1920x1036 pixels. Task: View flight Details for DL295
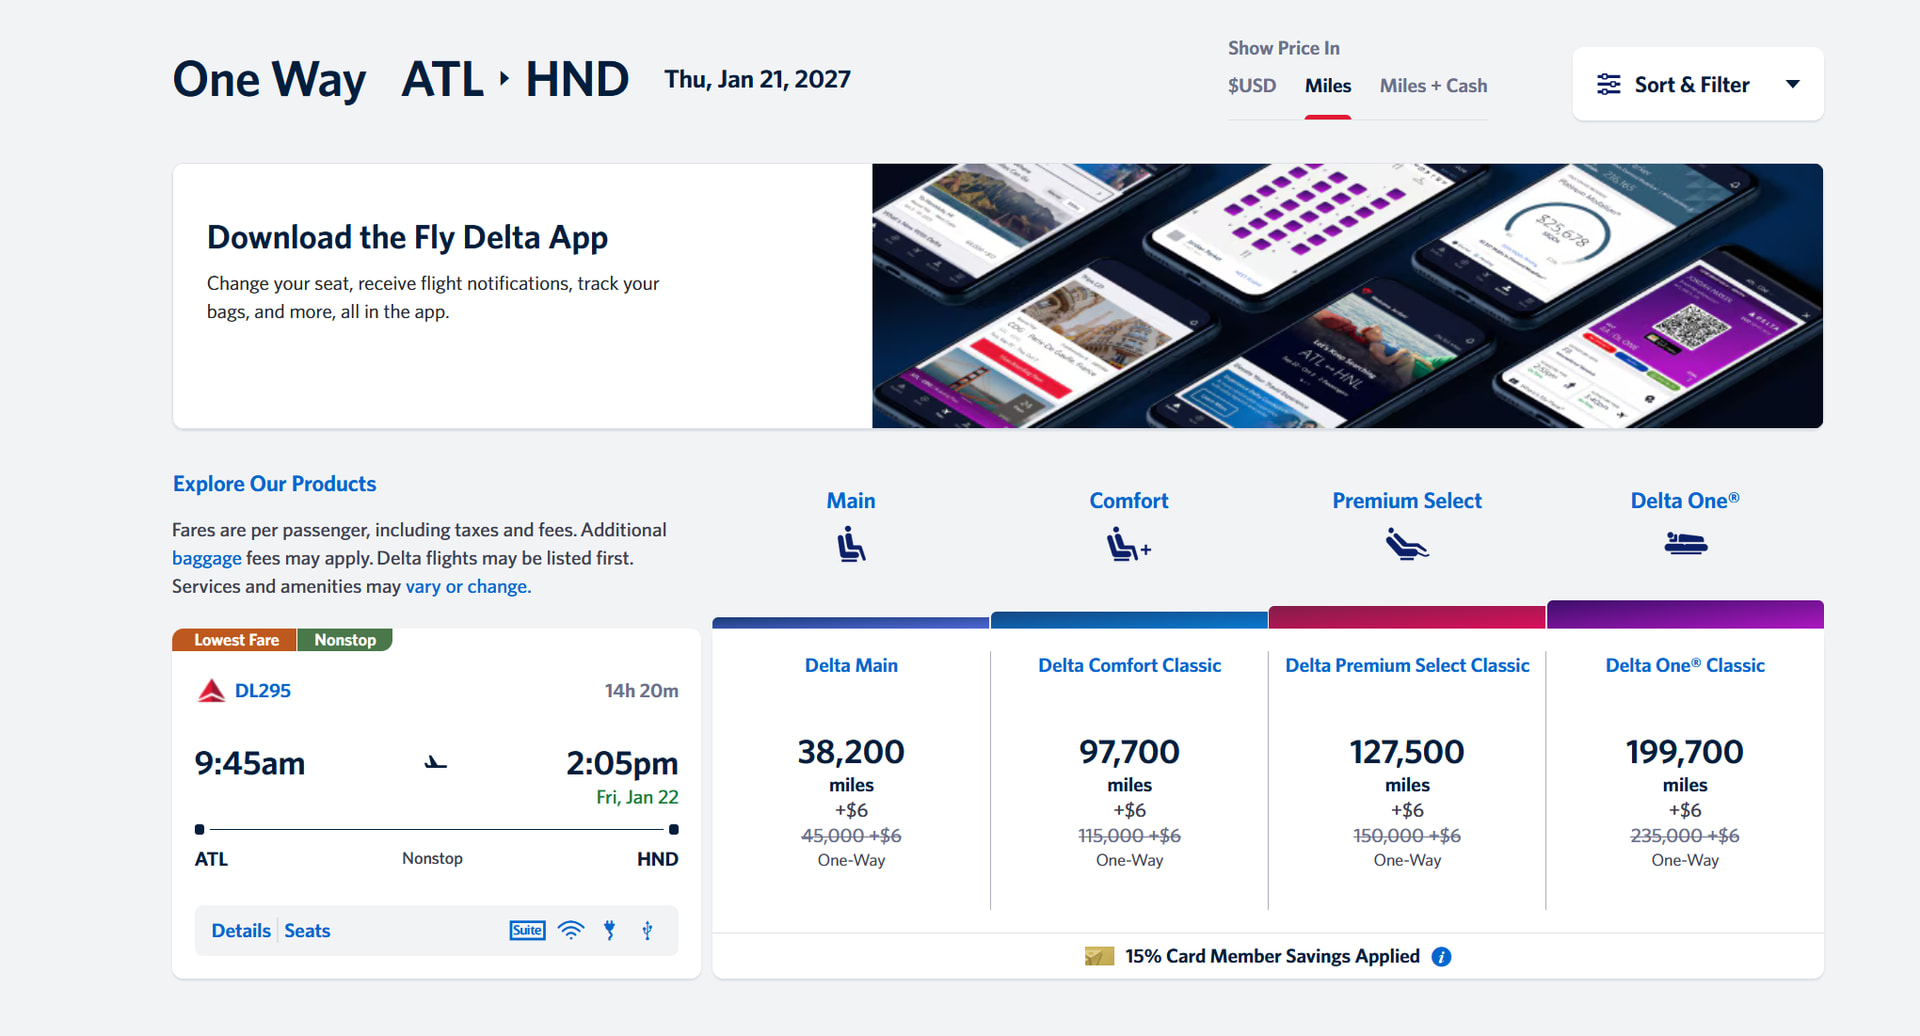(x=241, y=931)
